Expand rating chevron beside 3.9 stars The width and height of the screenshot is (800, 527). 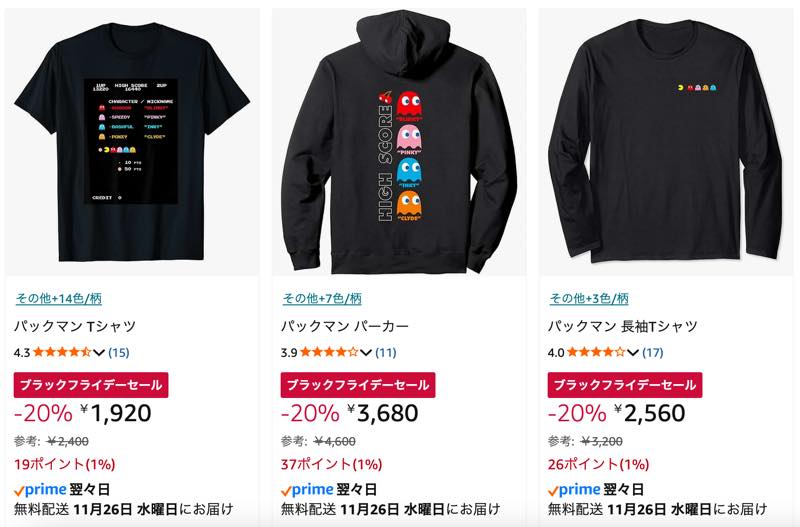pyautogui.click(x=366, y=353)
